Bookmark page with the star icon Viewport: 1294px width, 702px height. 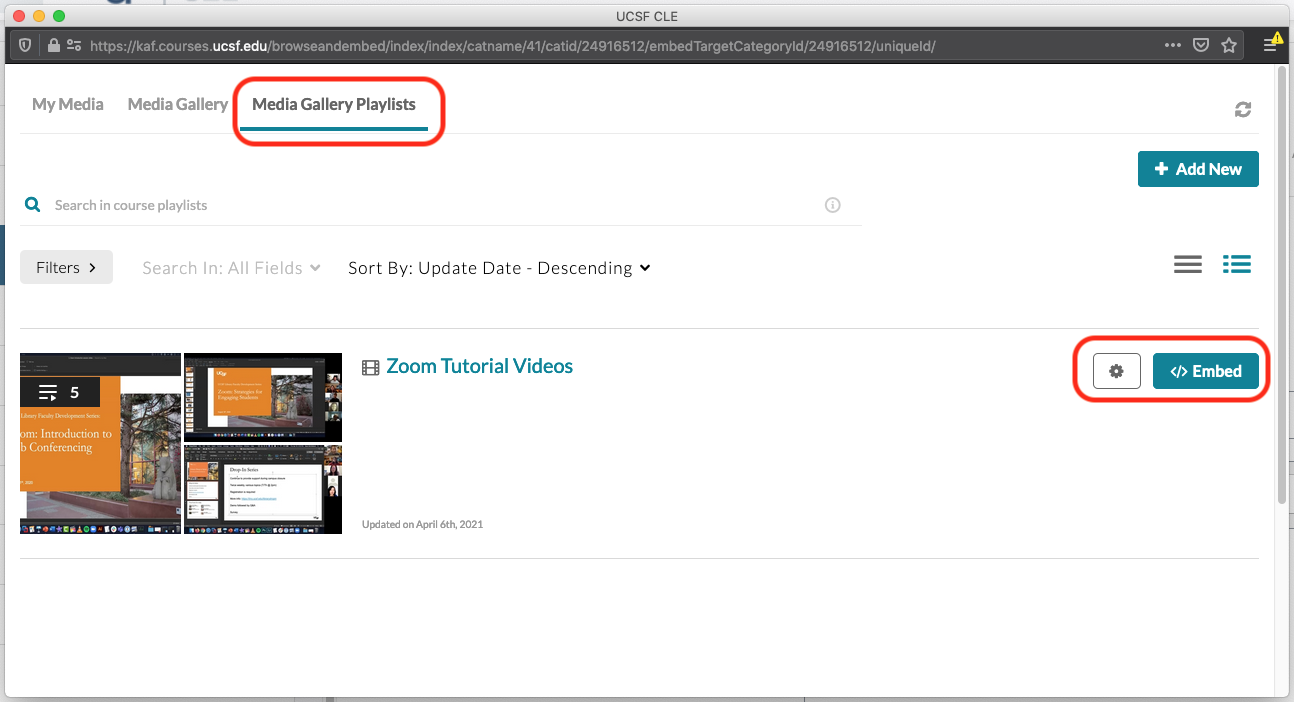pyautogui.click(x=1229, y=45)
